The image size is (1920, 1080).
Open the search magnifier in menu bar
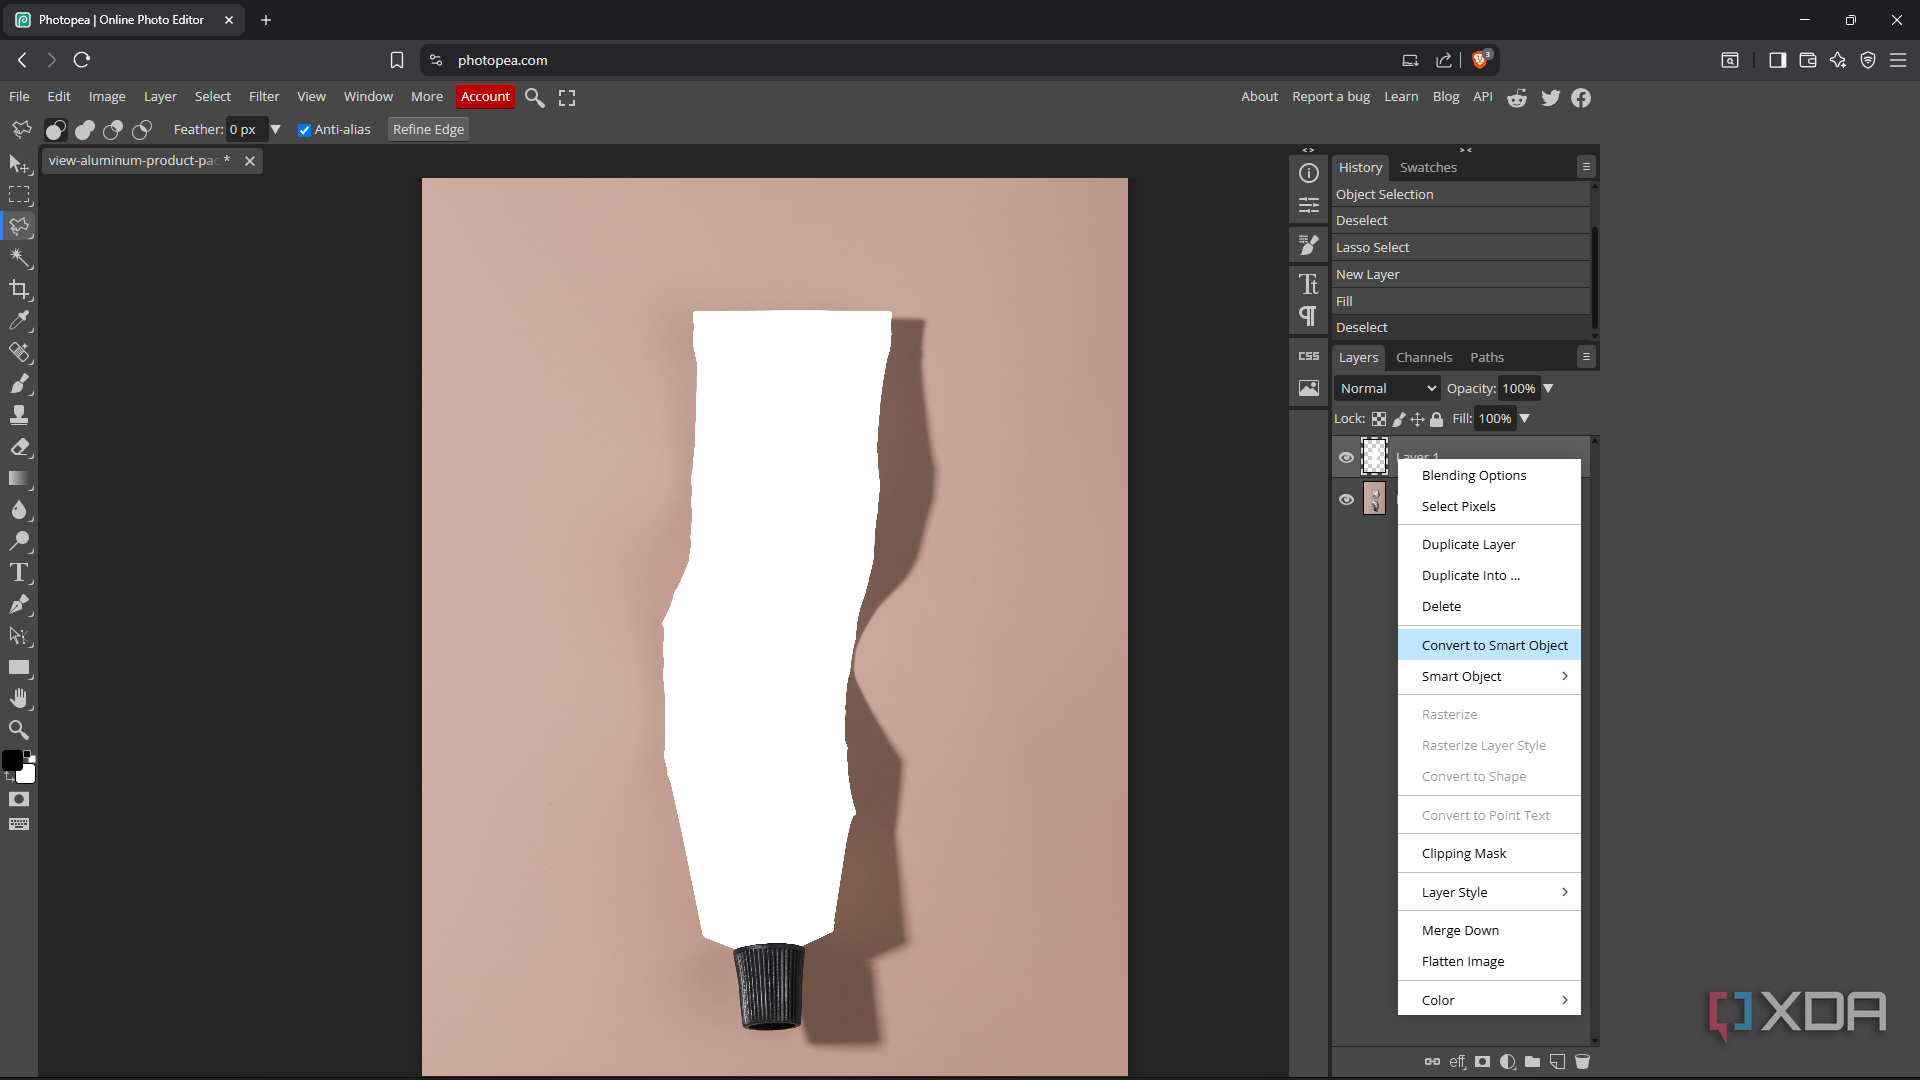click(535, 98)
